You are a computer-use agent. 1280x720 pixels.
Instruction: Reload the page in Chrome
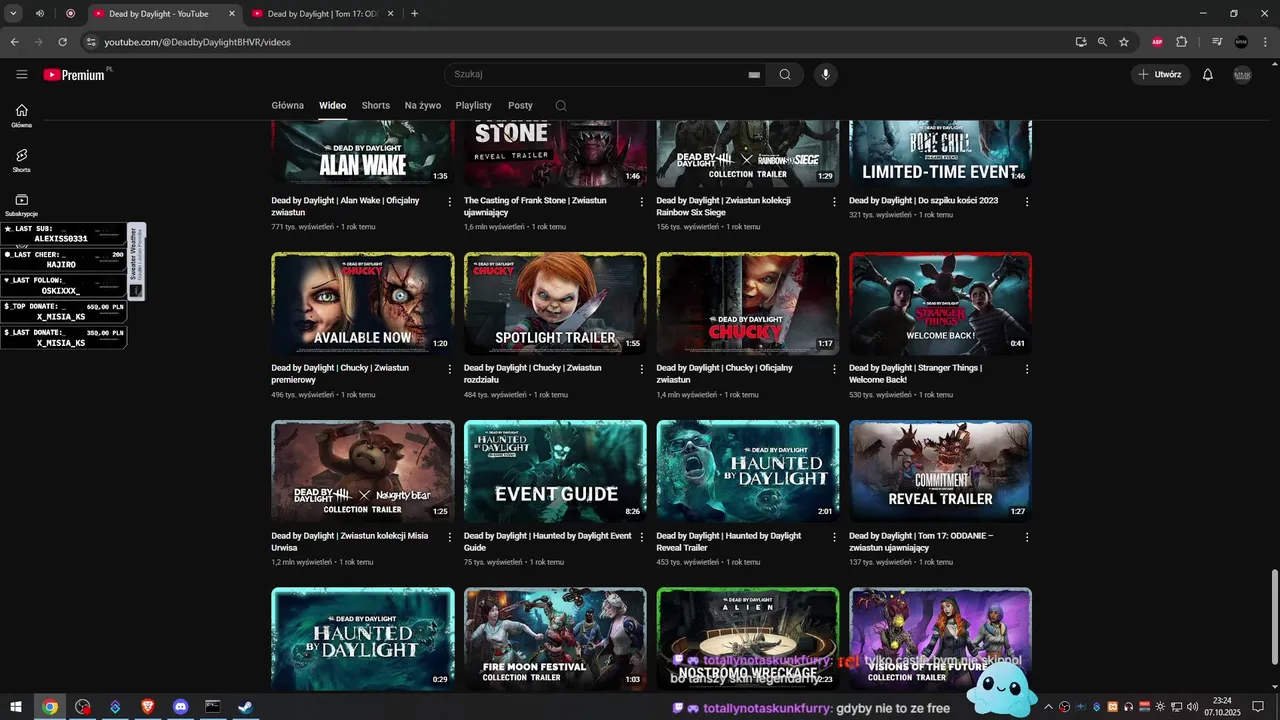(62, 42)
